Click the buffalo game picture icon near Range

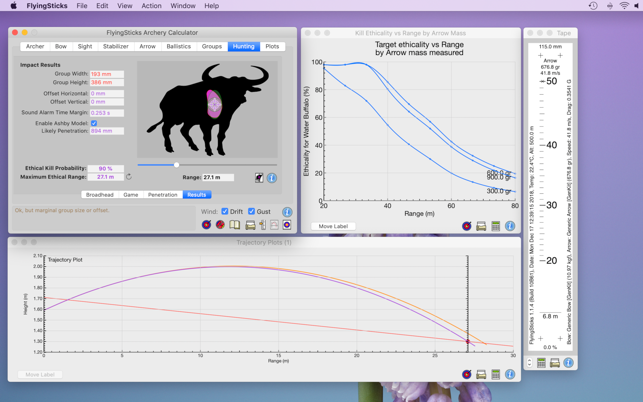(259, 178)
